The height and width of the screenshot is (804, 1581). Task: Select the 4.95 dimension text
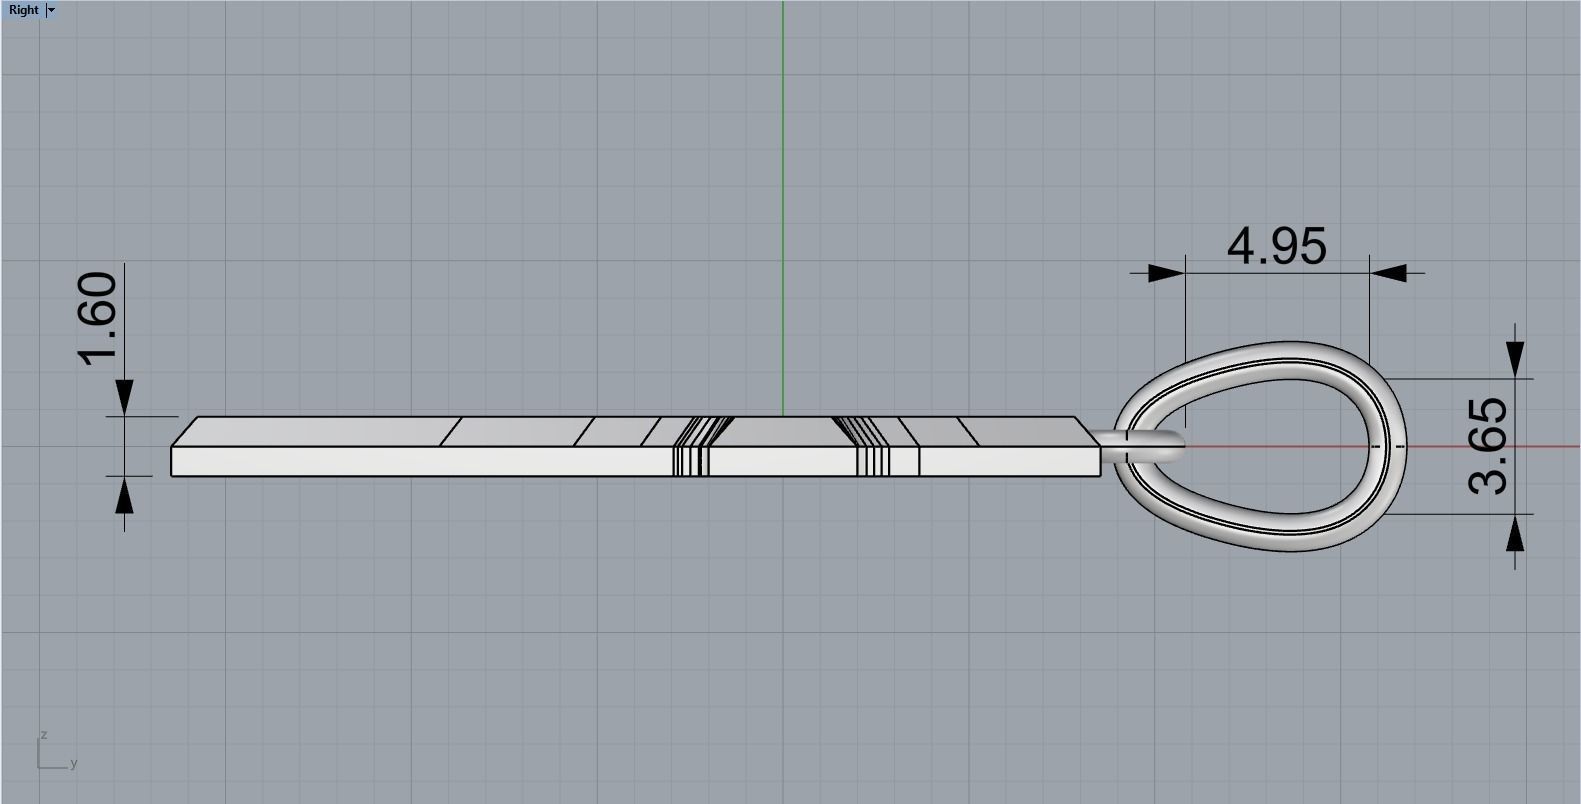(x=1277, y=246)
